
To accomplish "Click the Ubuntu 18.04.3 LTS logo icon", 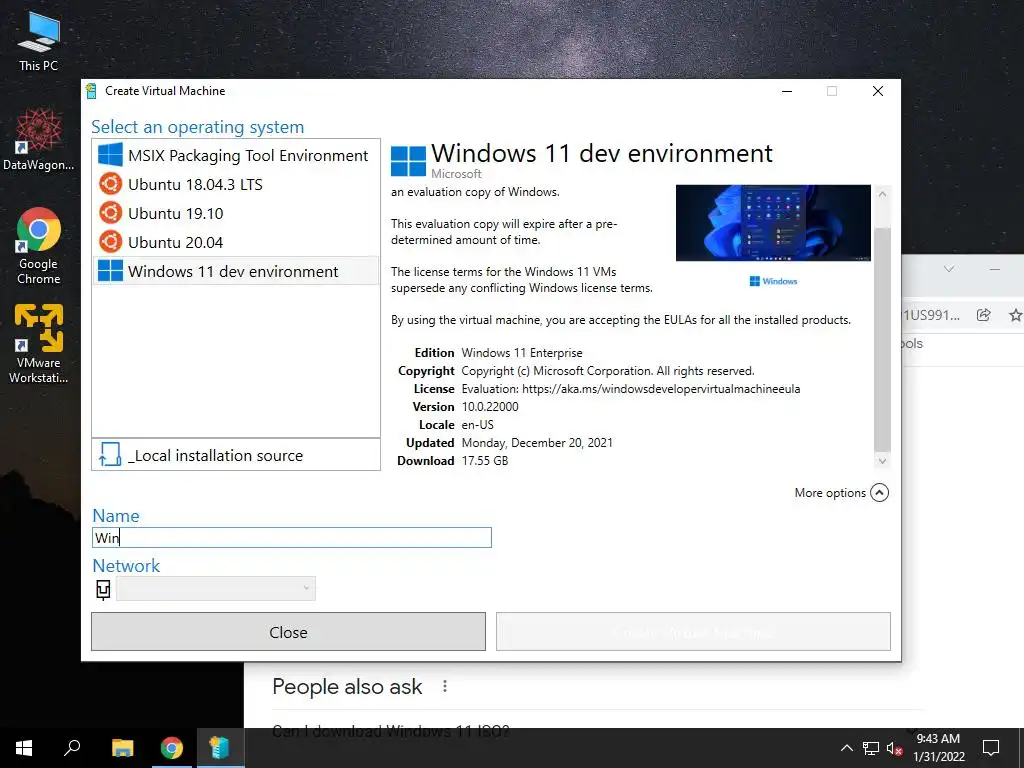I will click(110, 184).
